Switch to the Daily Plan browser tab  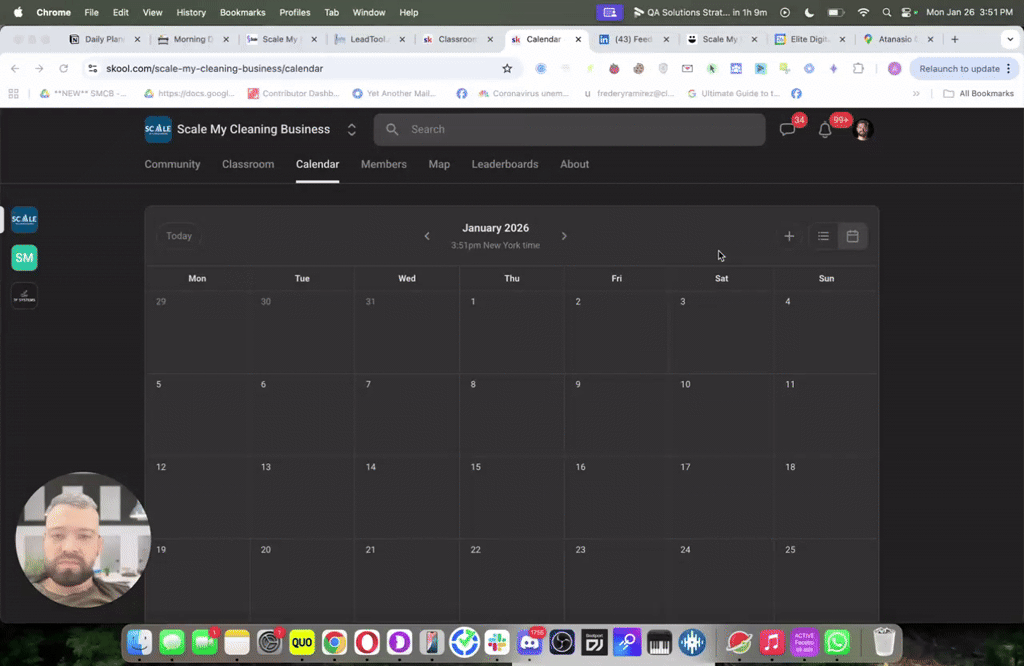(103, 39)
